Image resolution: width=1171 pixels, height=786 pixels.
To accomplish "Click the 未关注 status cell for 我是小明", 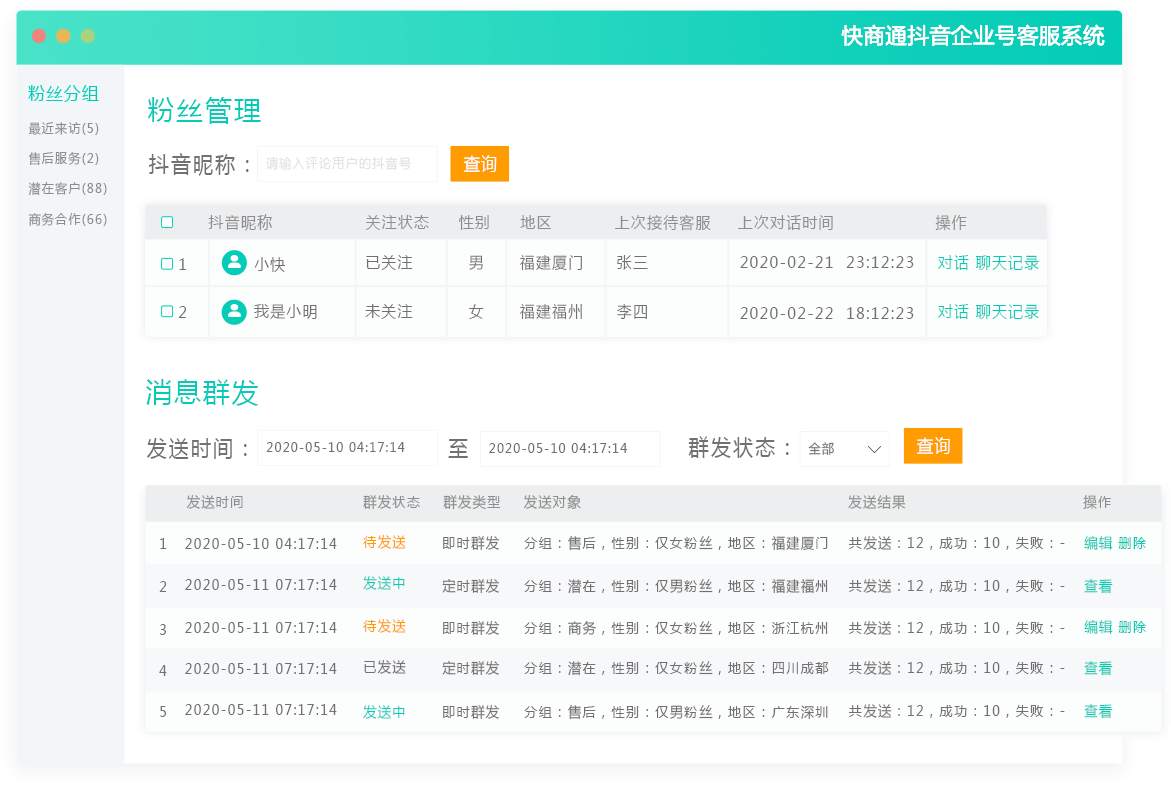I will 389,312.
